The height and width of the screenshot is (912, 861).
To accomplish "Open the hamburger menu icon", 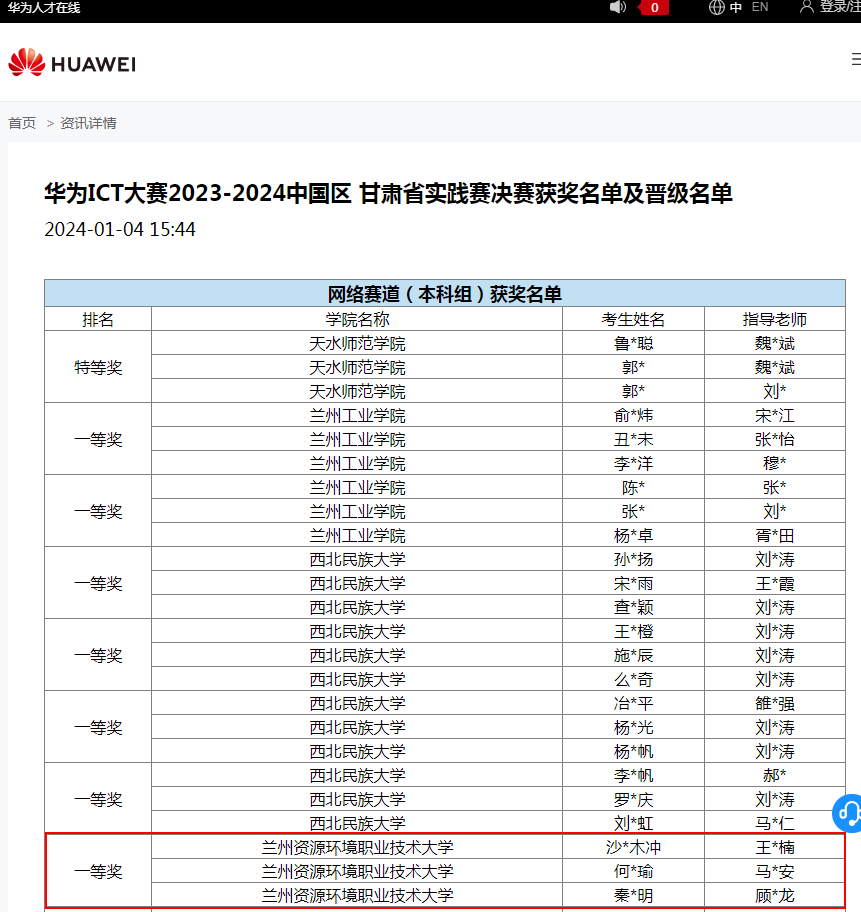I will click(856, 59).
